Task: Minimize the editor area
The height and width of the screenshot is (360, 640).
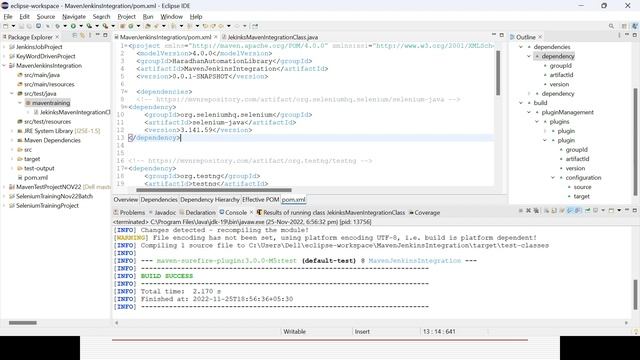Action: click(494, 35)
